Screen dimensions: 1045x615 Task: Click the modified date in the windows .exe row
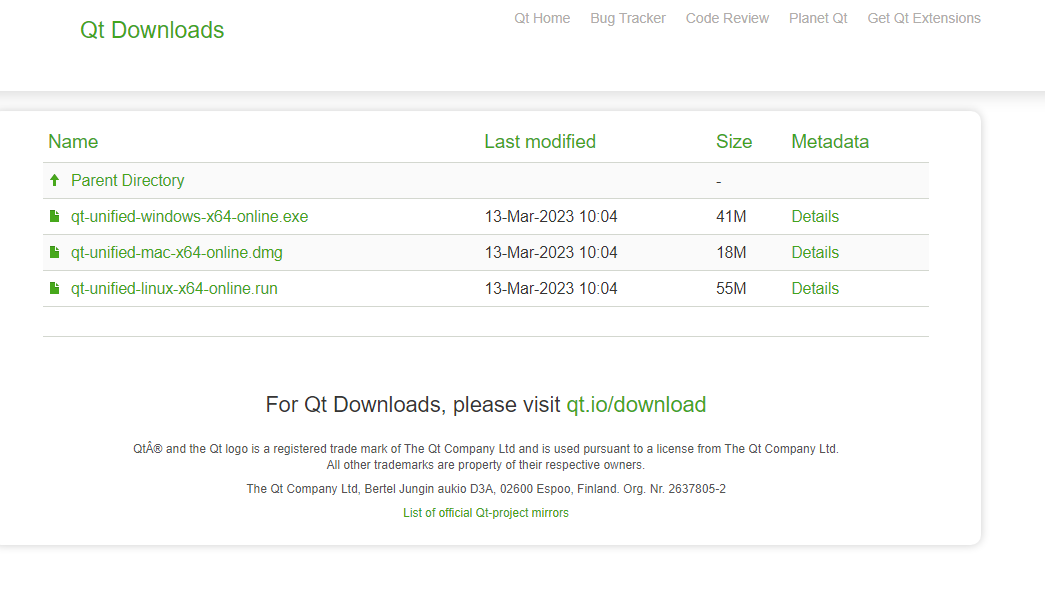click(x=550, y=217)
